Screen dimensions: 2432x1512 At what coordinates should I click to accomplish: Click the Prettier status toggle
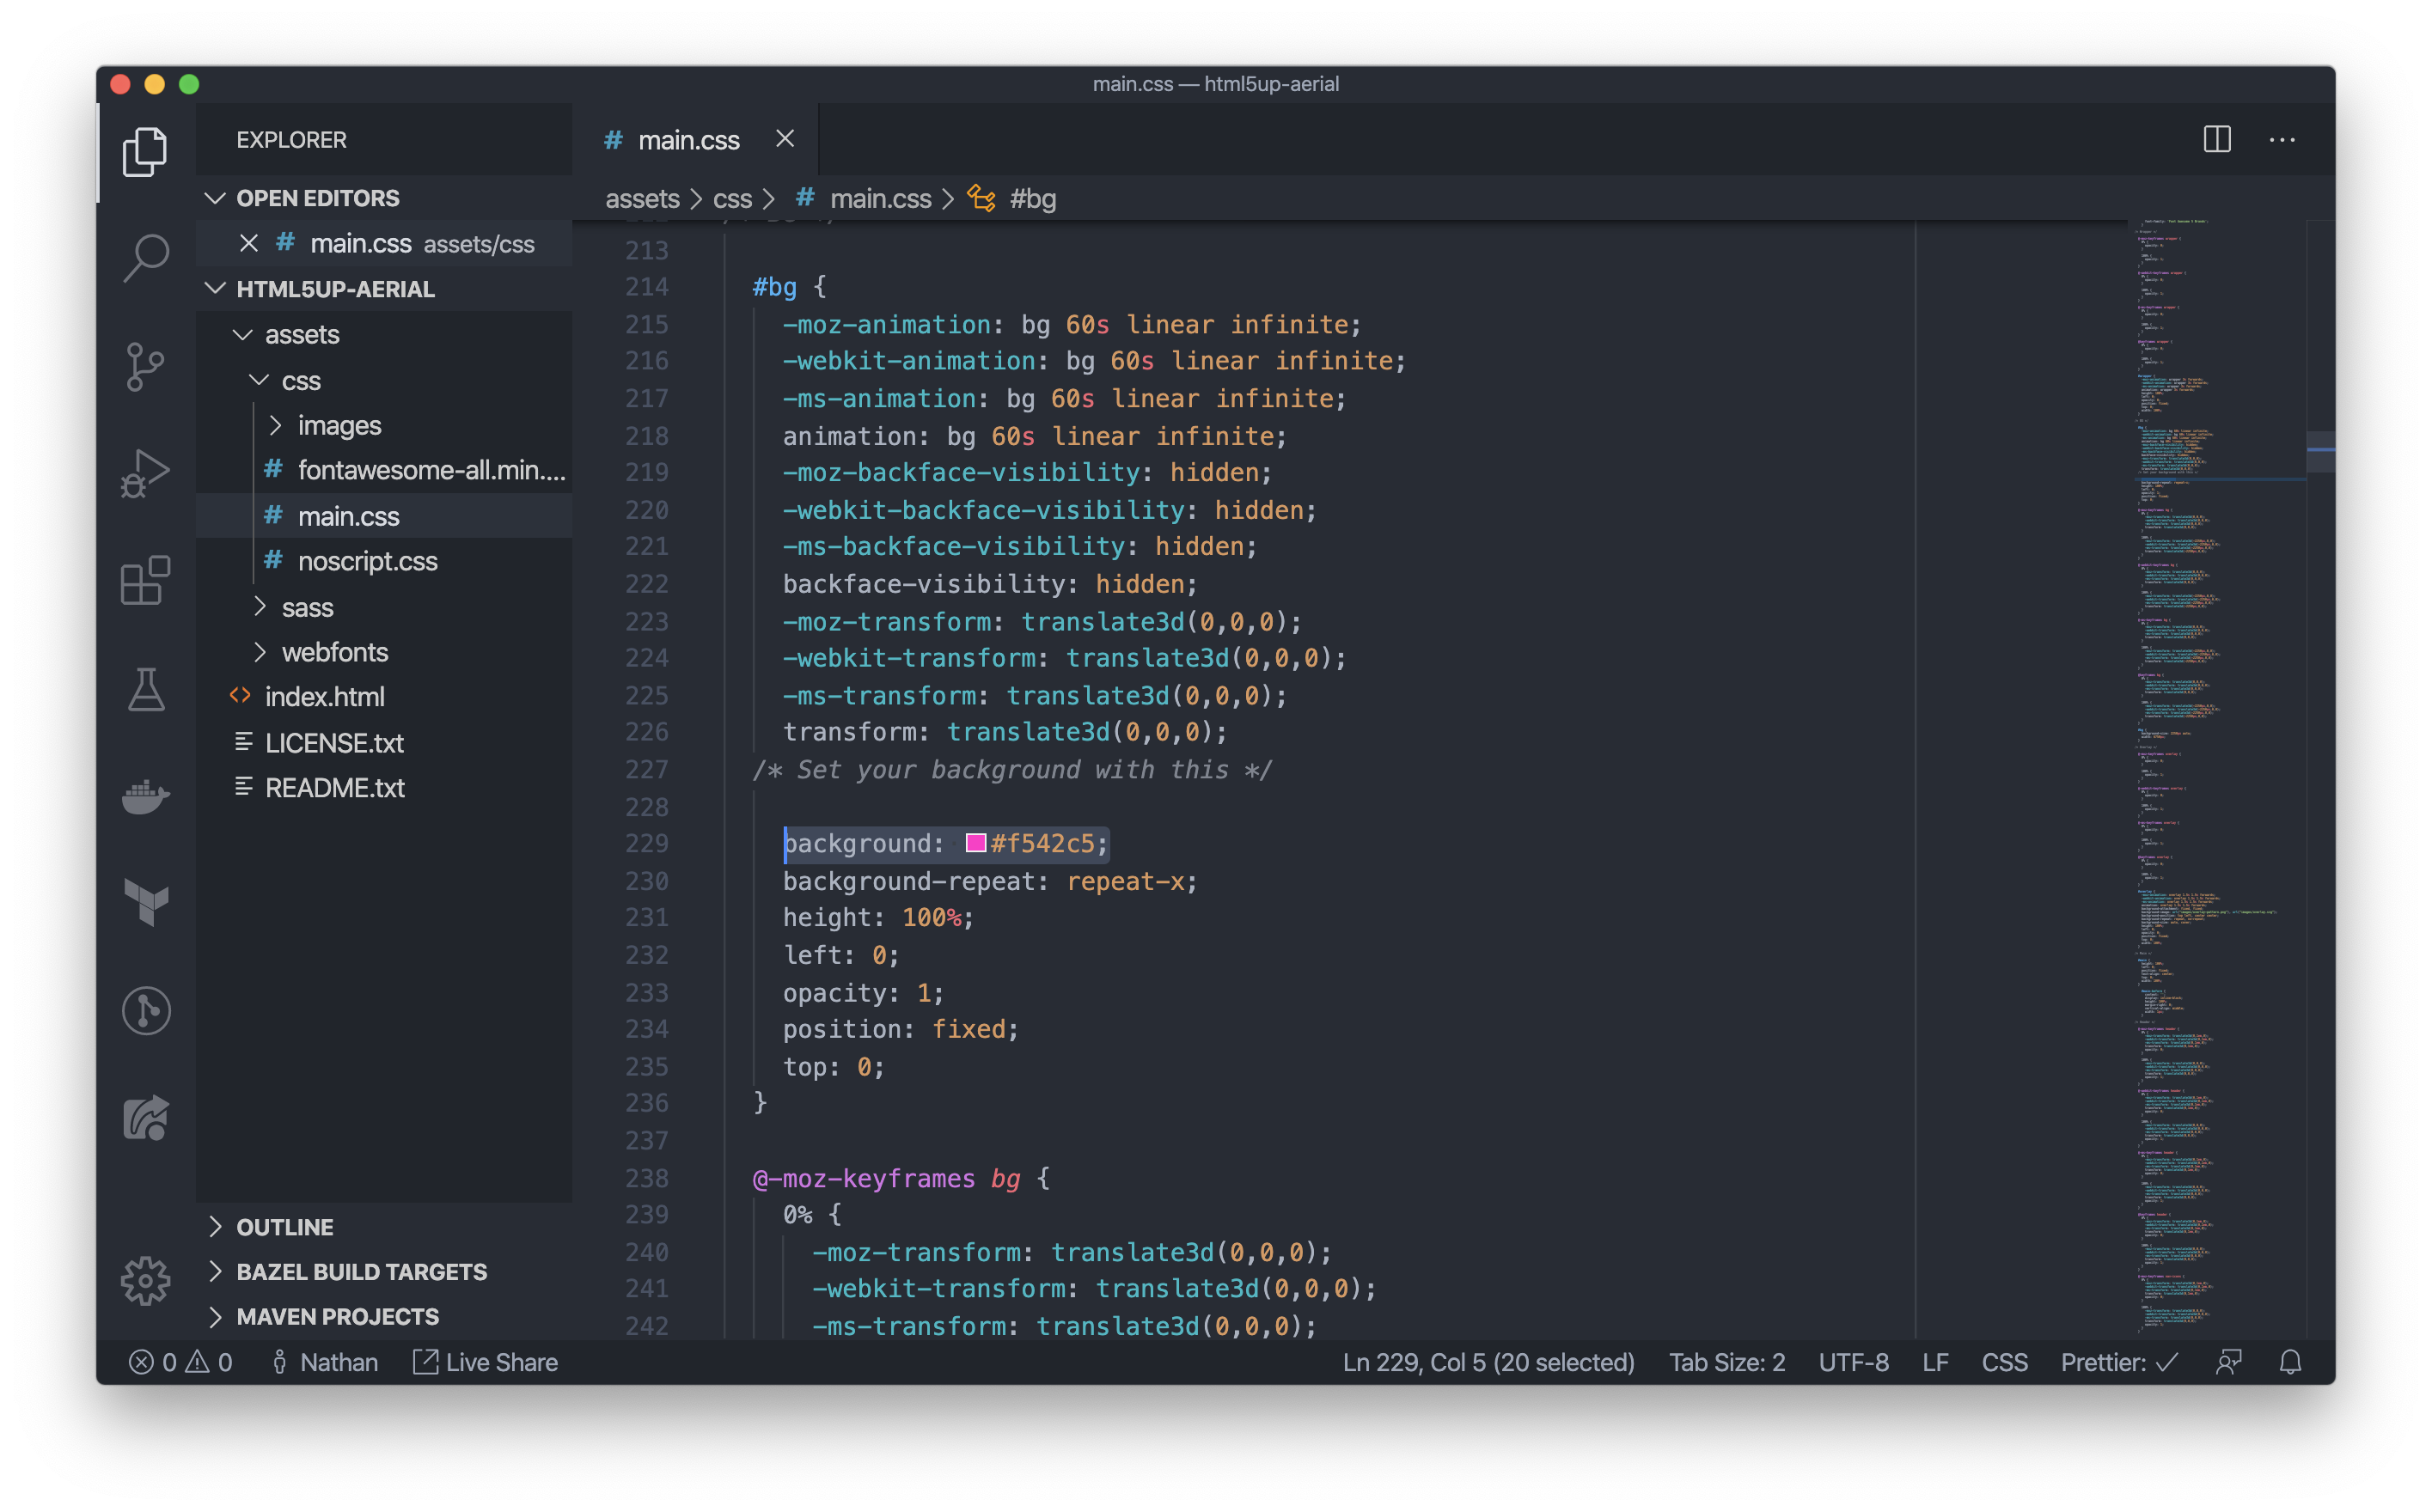point(2118,1362)
